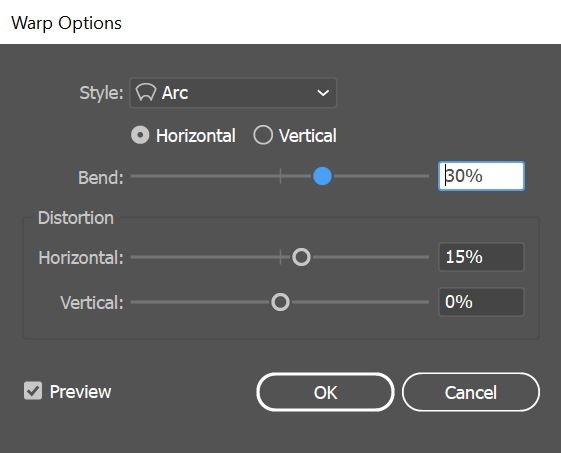561x453 pixels.
Task: Select the Horizontal orientation radio button
Action: coord(140,135)
